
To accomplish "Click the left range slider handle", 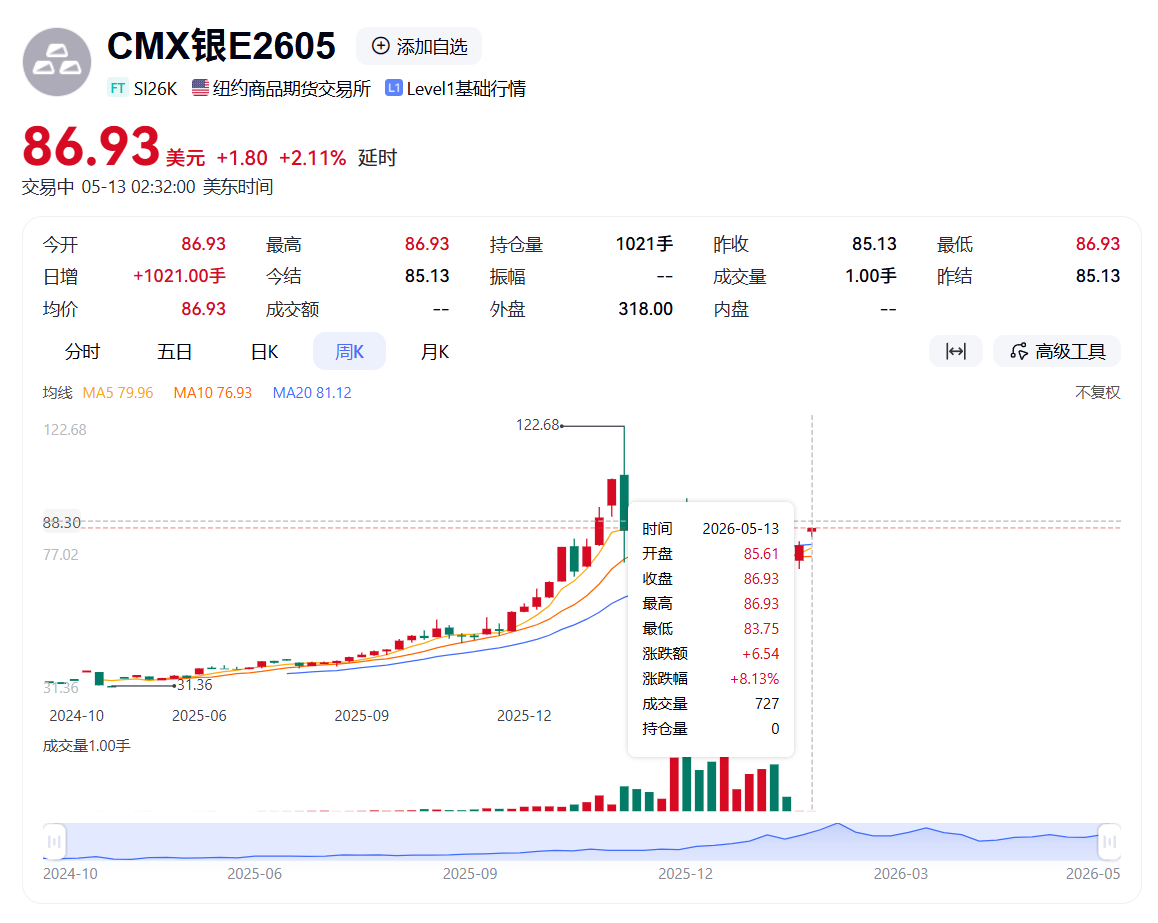I will pyautogui.click(x=54, y=841).
